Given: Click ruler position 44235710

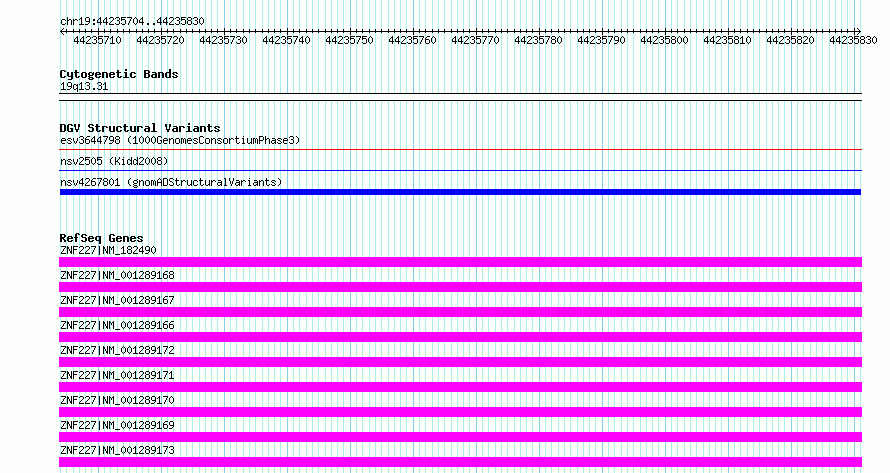Looking at the screenshot, I should tap(97, 40).
